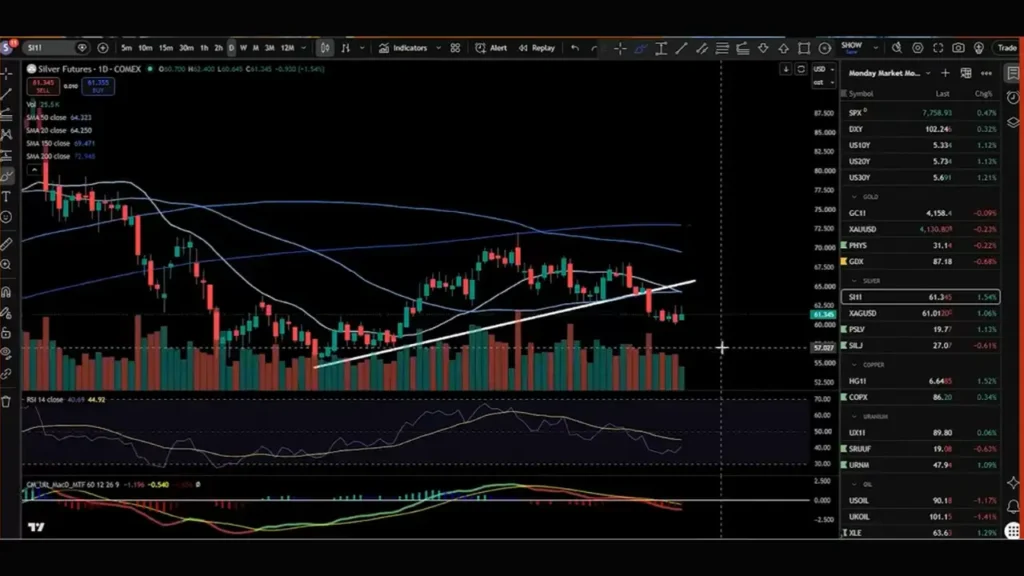Open the Indicators favorites dropdown arrow

click(x=438, y=48)
